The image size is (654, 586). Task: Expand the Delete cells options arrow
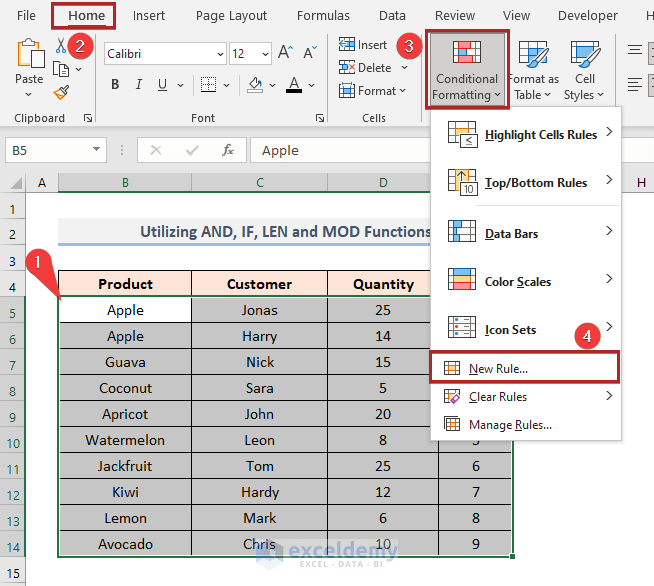pyautogui.click(x=404, y=68)
